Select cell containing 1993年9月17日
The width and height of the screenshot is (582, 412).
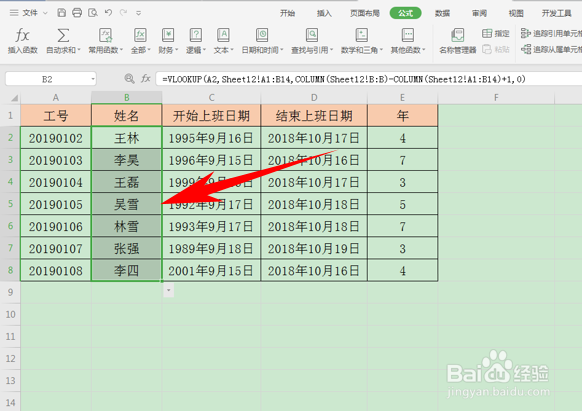212,226
